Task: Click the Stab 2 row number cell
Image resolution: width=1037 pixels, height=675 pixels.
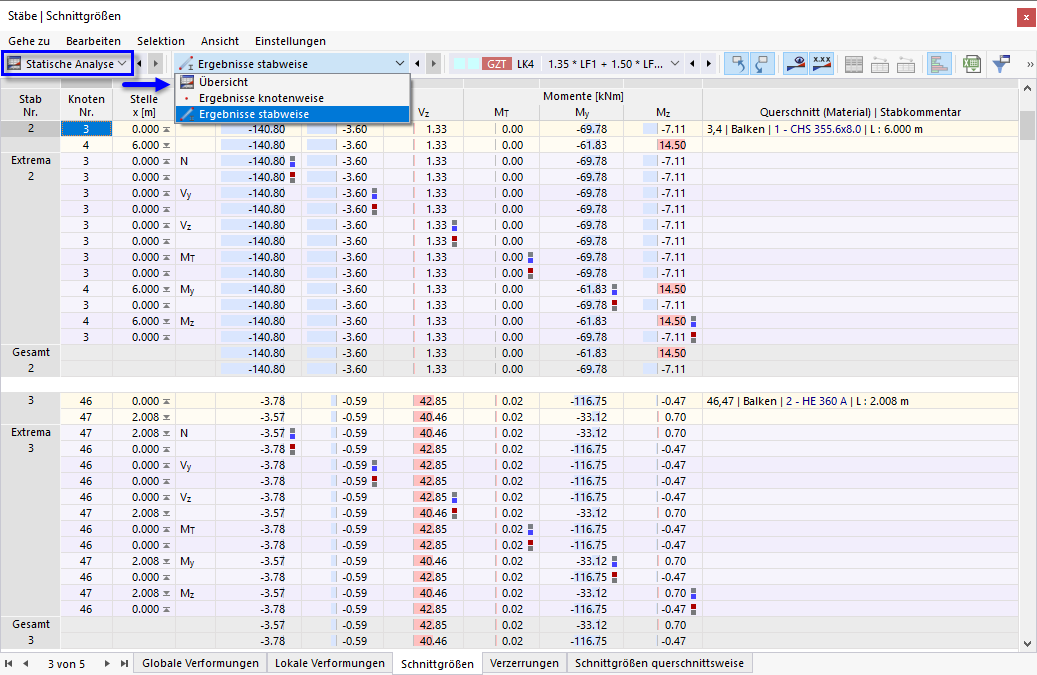Action: pos(30,128)
